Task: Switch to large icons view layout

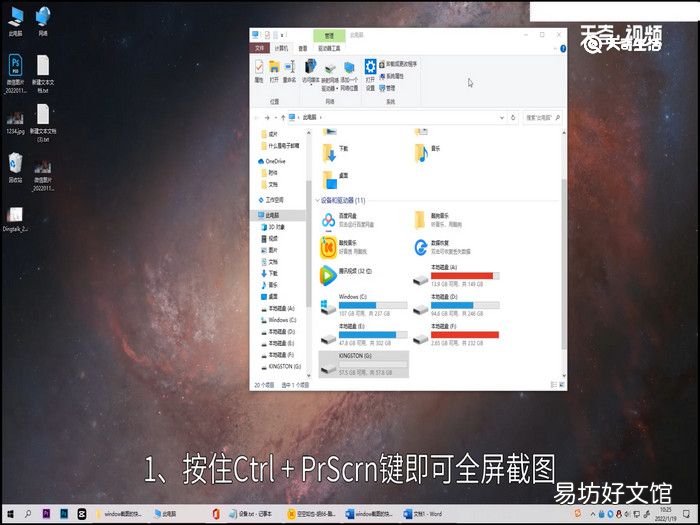Action: (561, 385)
